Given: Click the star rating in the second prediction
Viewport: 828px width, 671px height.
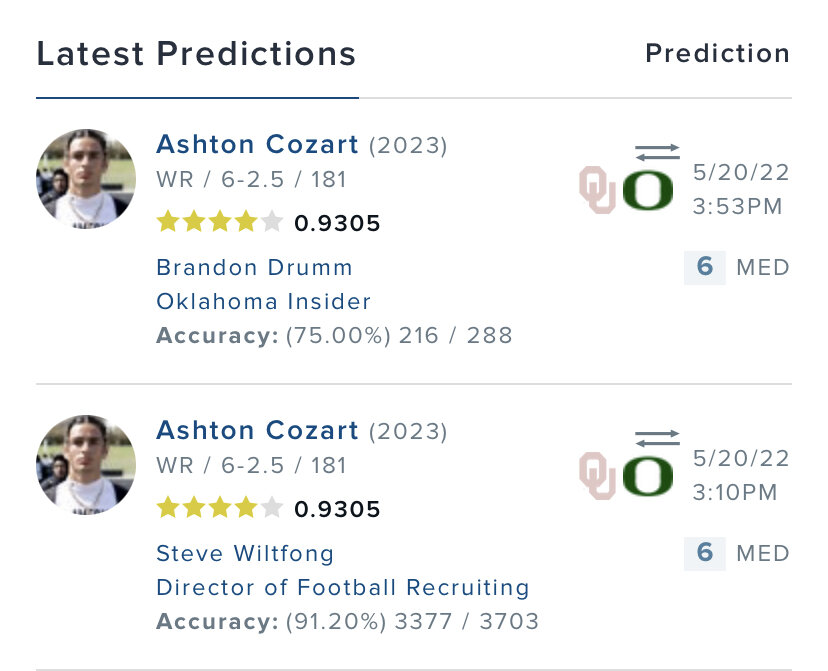Looking at the screenshot, I should pyautogui.click(x=220, y=509).
